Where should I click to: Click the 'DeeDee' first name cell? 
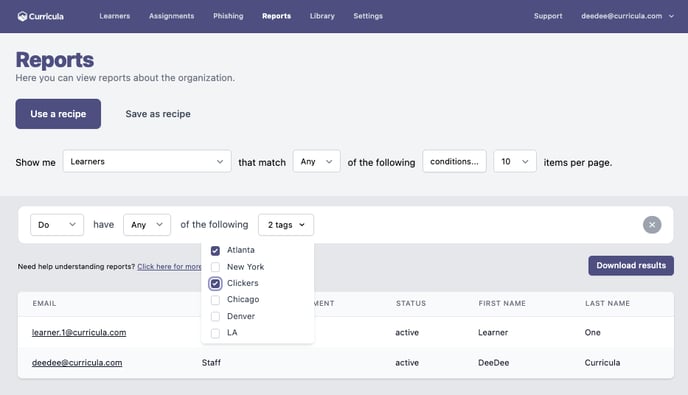494,363
